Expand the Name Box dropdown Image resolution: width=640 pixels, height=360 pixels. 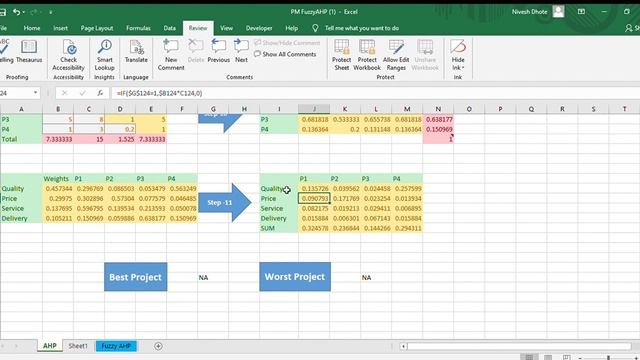[x=36, y=93]
